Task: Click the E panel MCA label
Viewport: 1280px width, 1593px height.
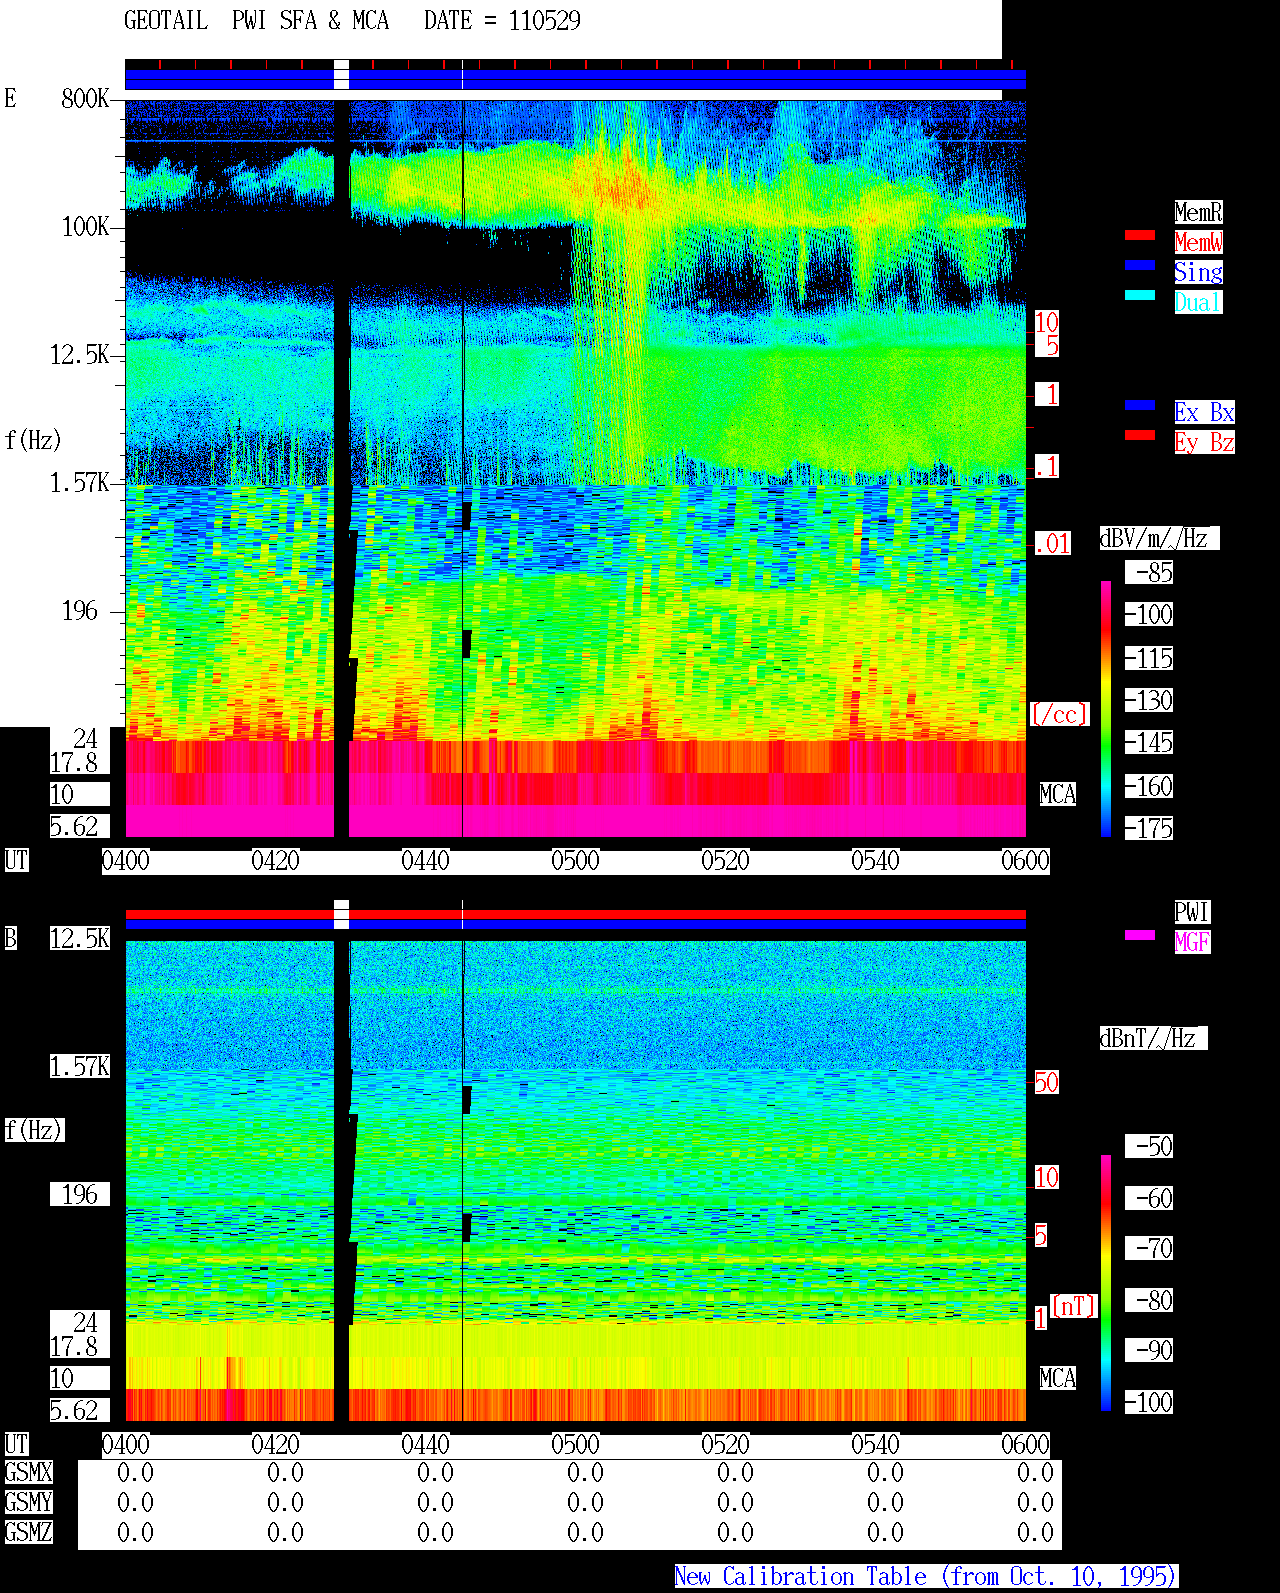Action: [x=1057, y=795]
